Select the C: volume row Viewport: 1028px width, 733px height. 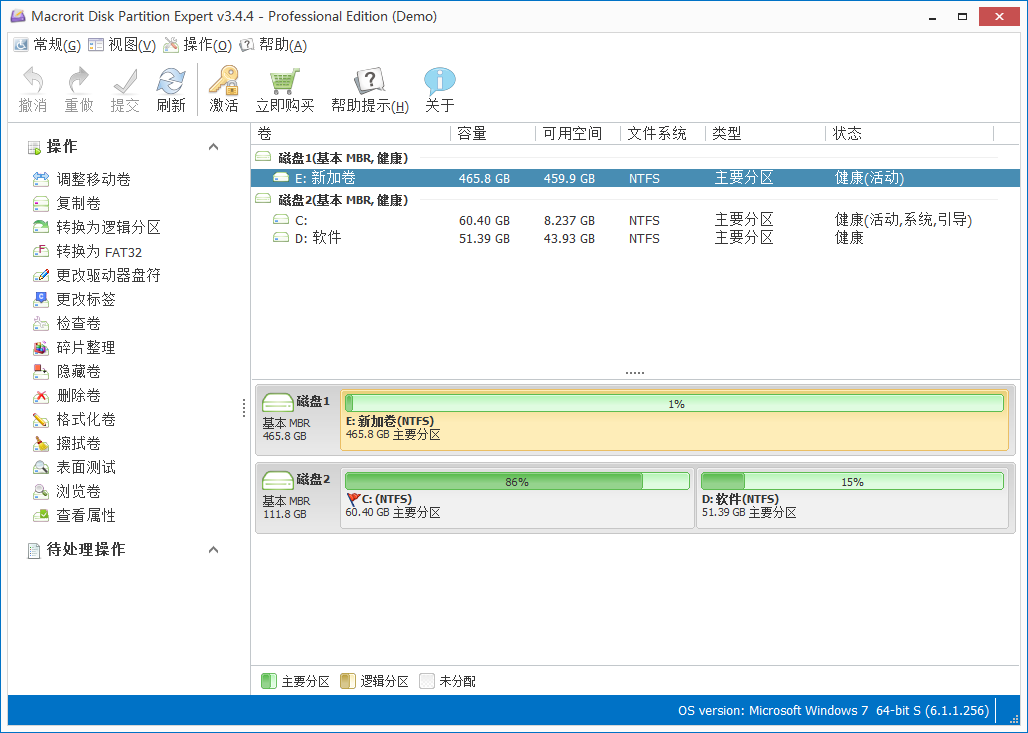635,220
